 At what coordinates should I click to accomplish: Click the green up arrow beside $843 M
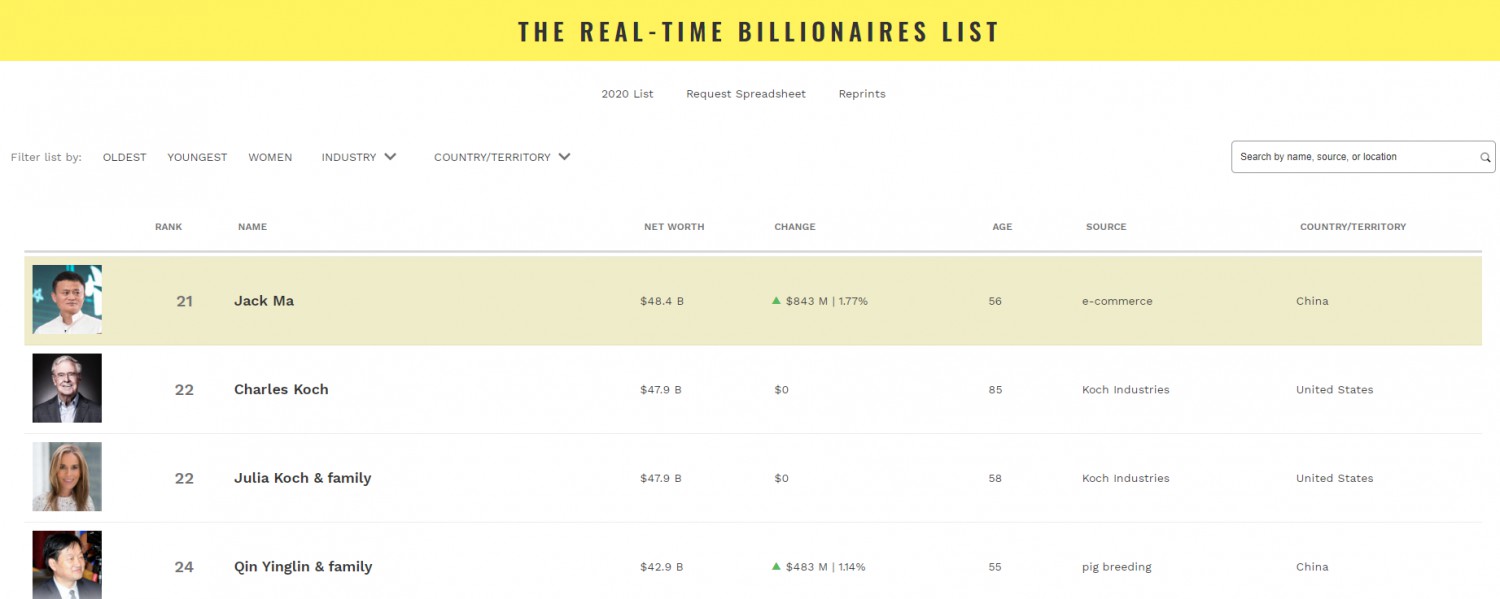pyautogui.click(x=776, y=300)
